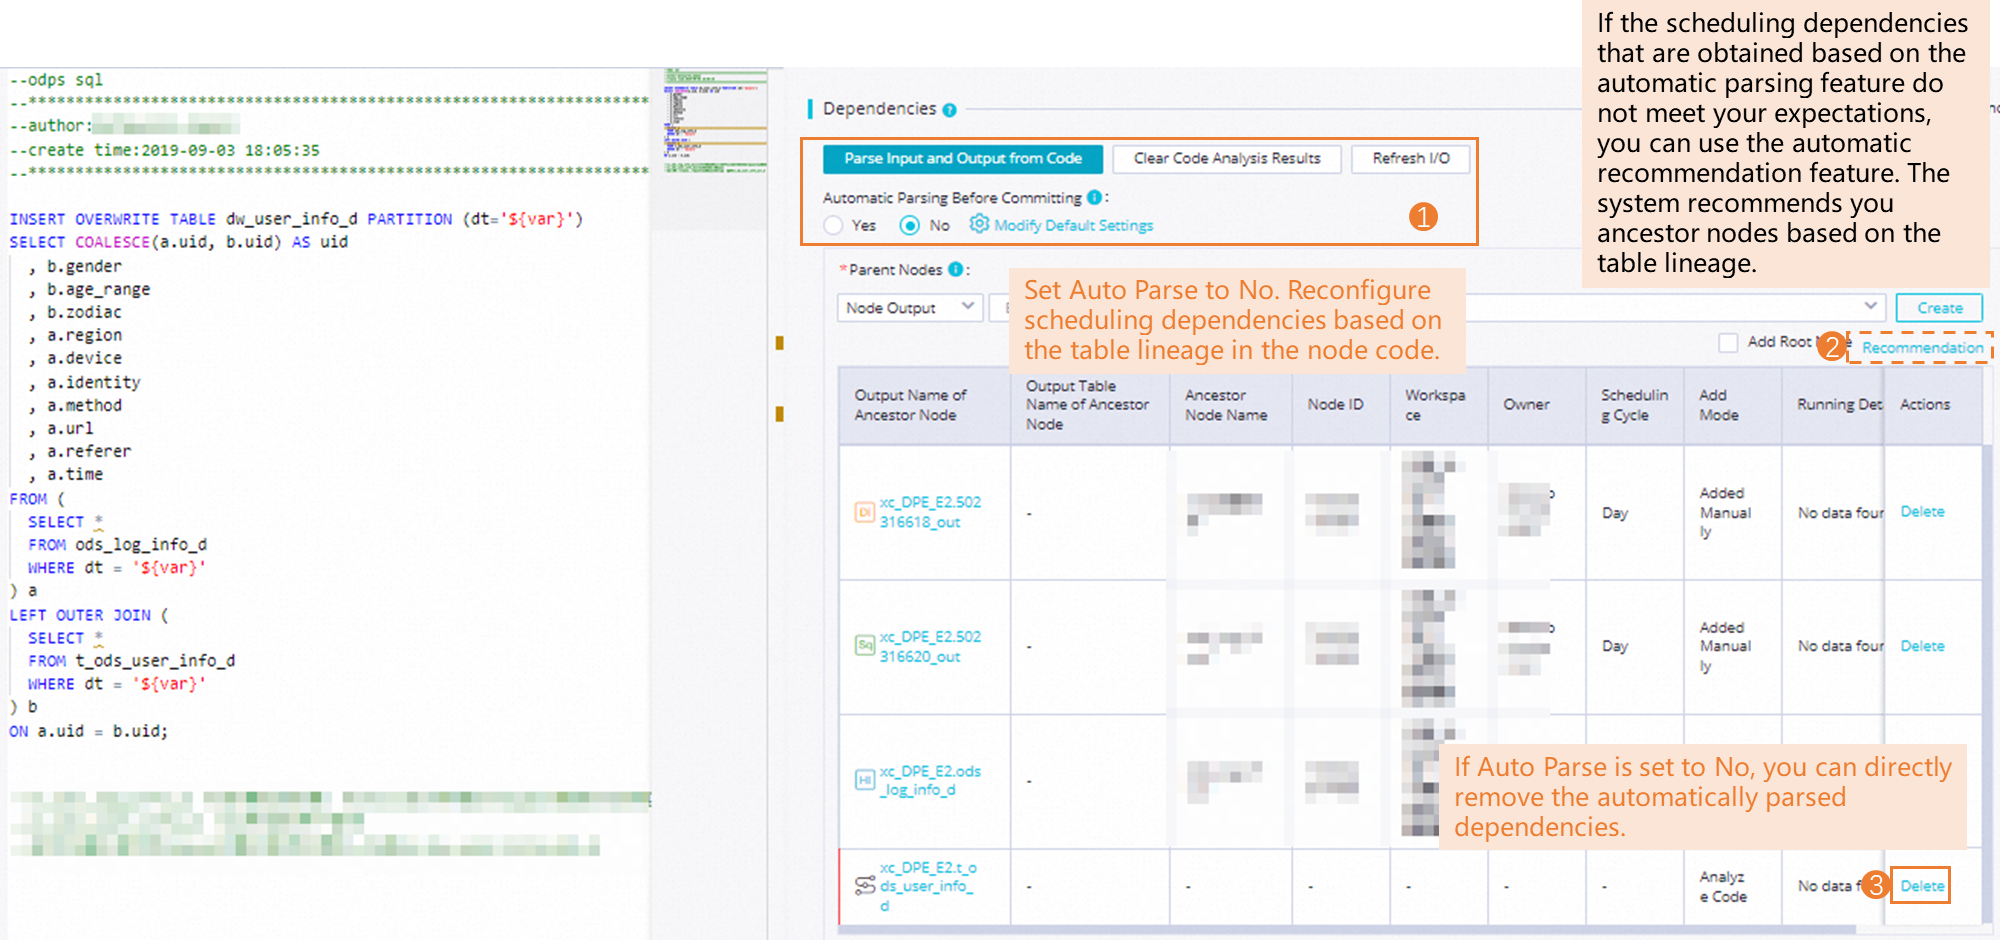Click the Create button for parent nodes
The height and width of the screenshot is (940, 2000).
(x=1939, y=308)
